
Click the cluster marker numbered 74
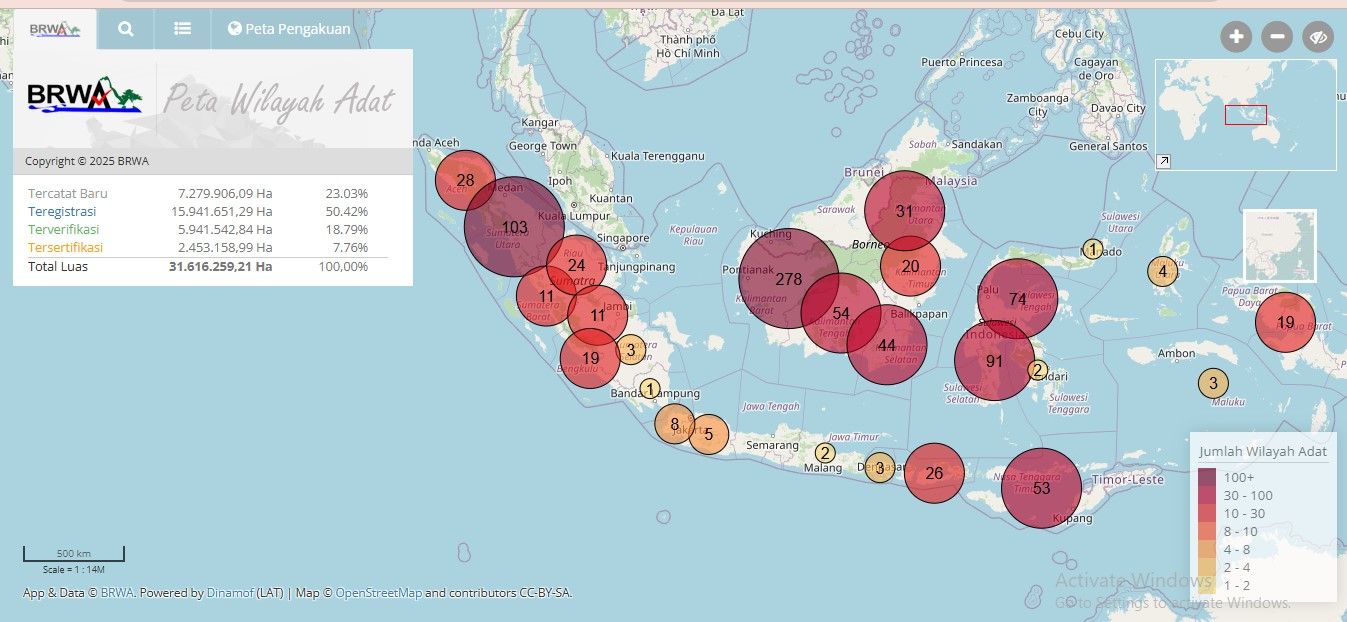(x=1017, y=298)
